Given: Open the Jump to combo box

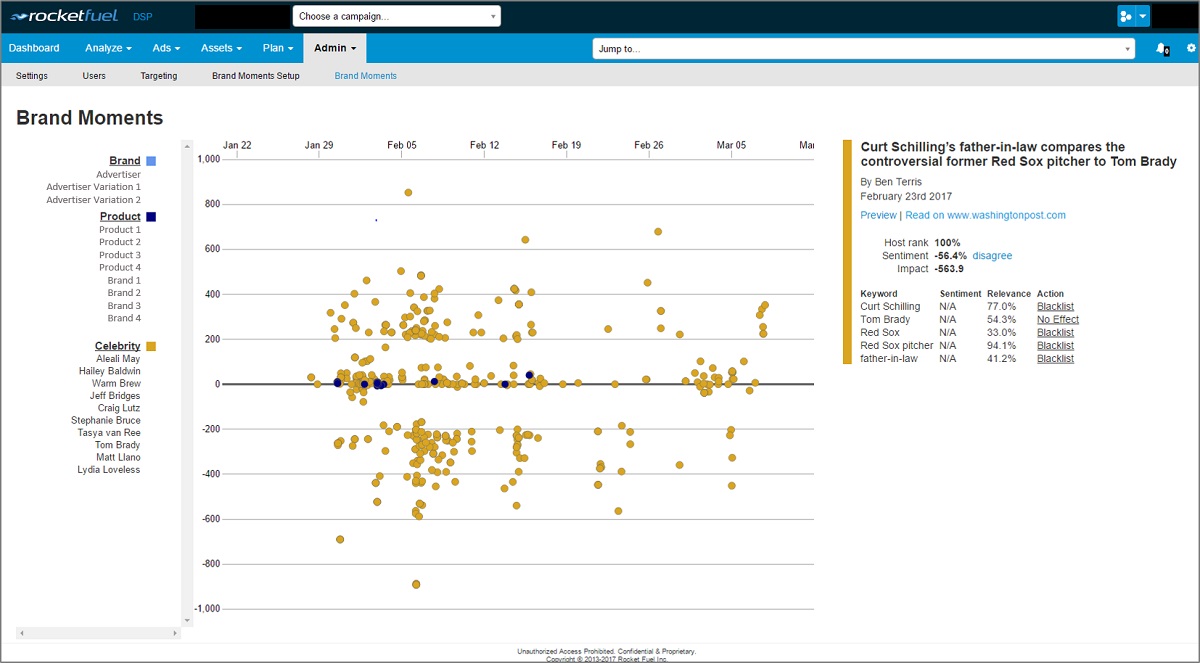Looking at the screenshot, I should pyautogui.click(x=864, y=48).
